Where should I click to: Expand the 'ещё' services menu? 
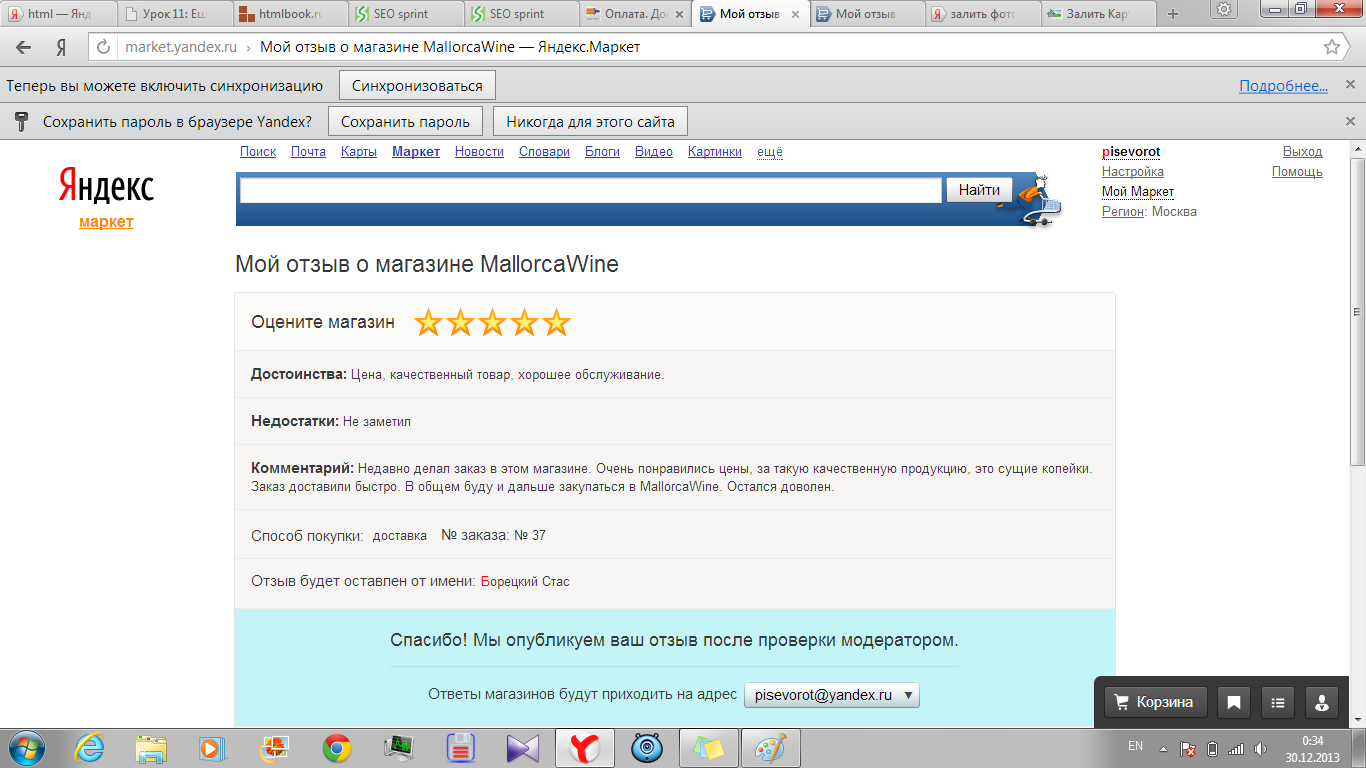click(769, 152)
